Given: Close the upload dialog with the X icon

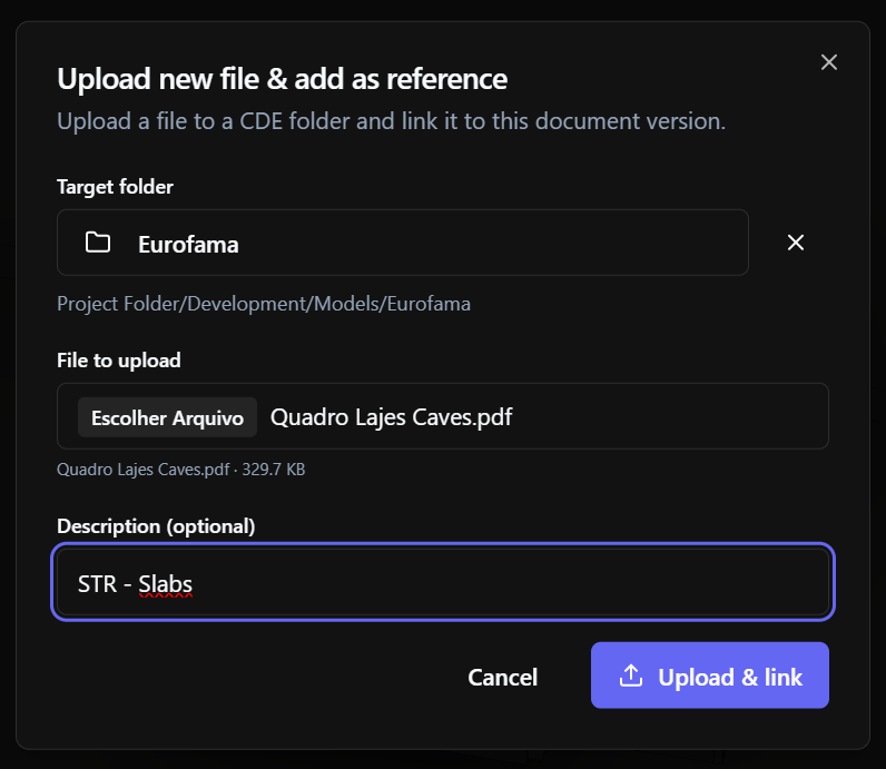Looking at the screenshot, I should coord(828,62).
